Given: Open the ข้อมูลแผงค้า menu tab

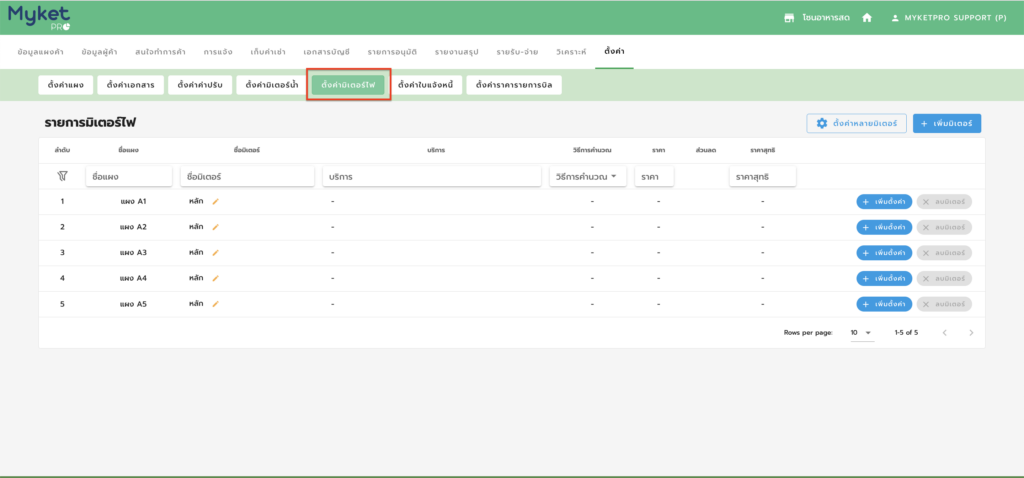Looking at the screenshot, I should pos(40,52).
